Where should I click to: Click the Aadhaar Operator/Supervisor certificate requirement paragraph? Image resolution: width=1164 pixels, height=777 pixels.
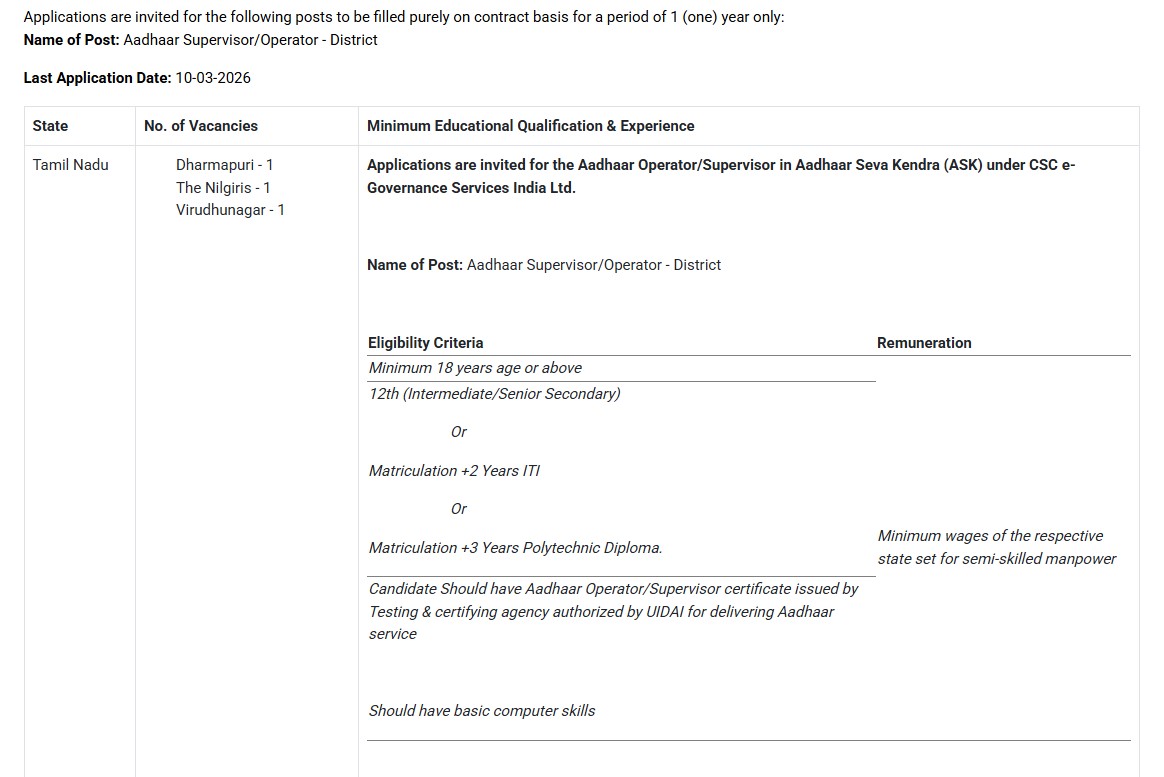click(613, 611)
